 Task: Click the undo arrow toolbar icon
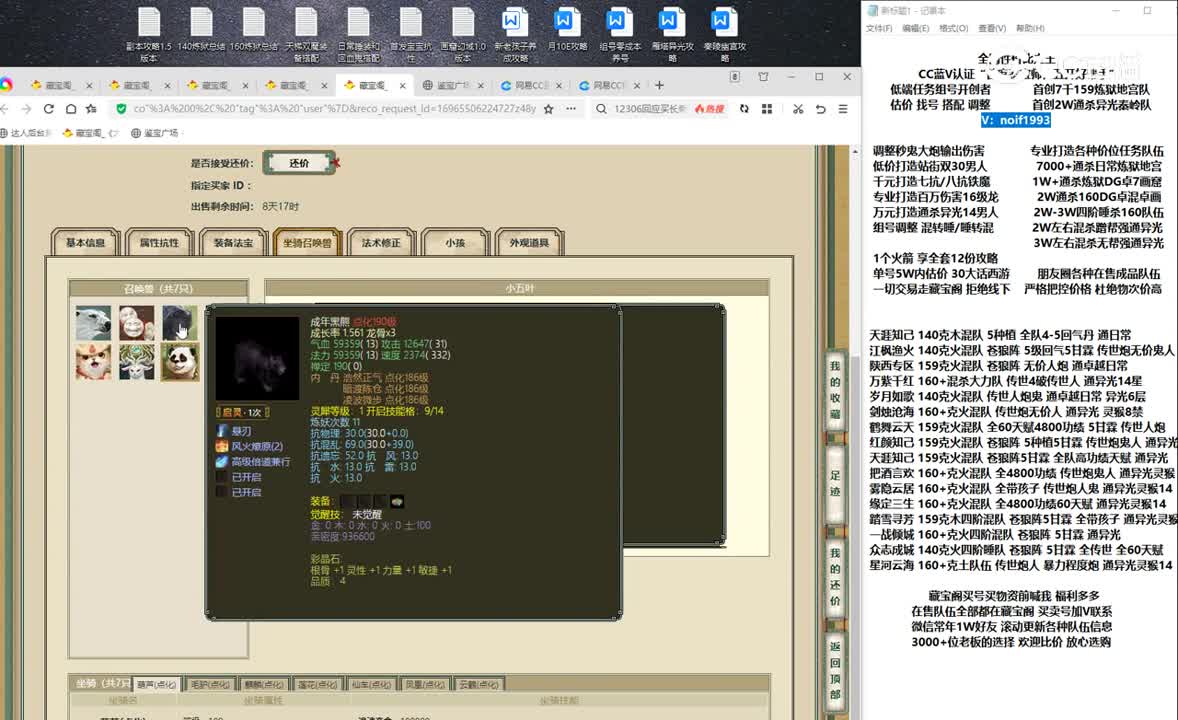tap(820, 109)
